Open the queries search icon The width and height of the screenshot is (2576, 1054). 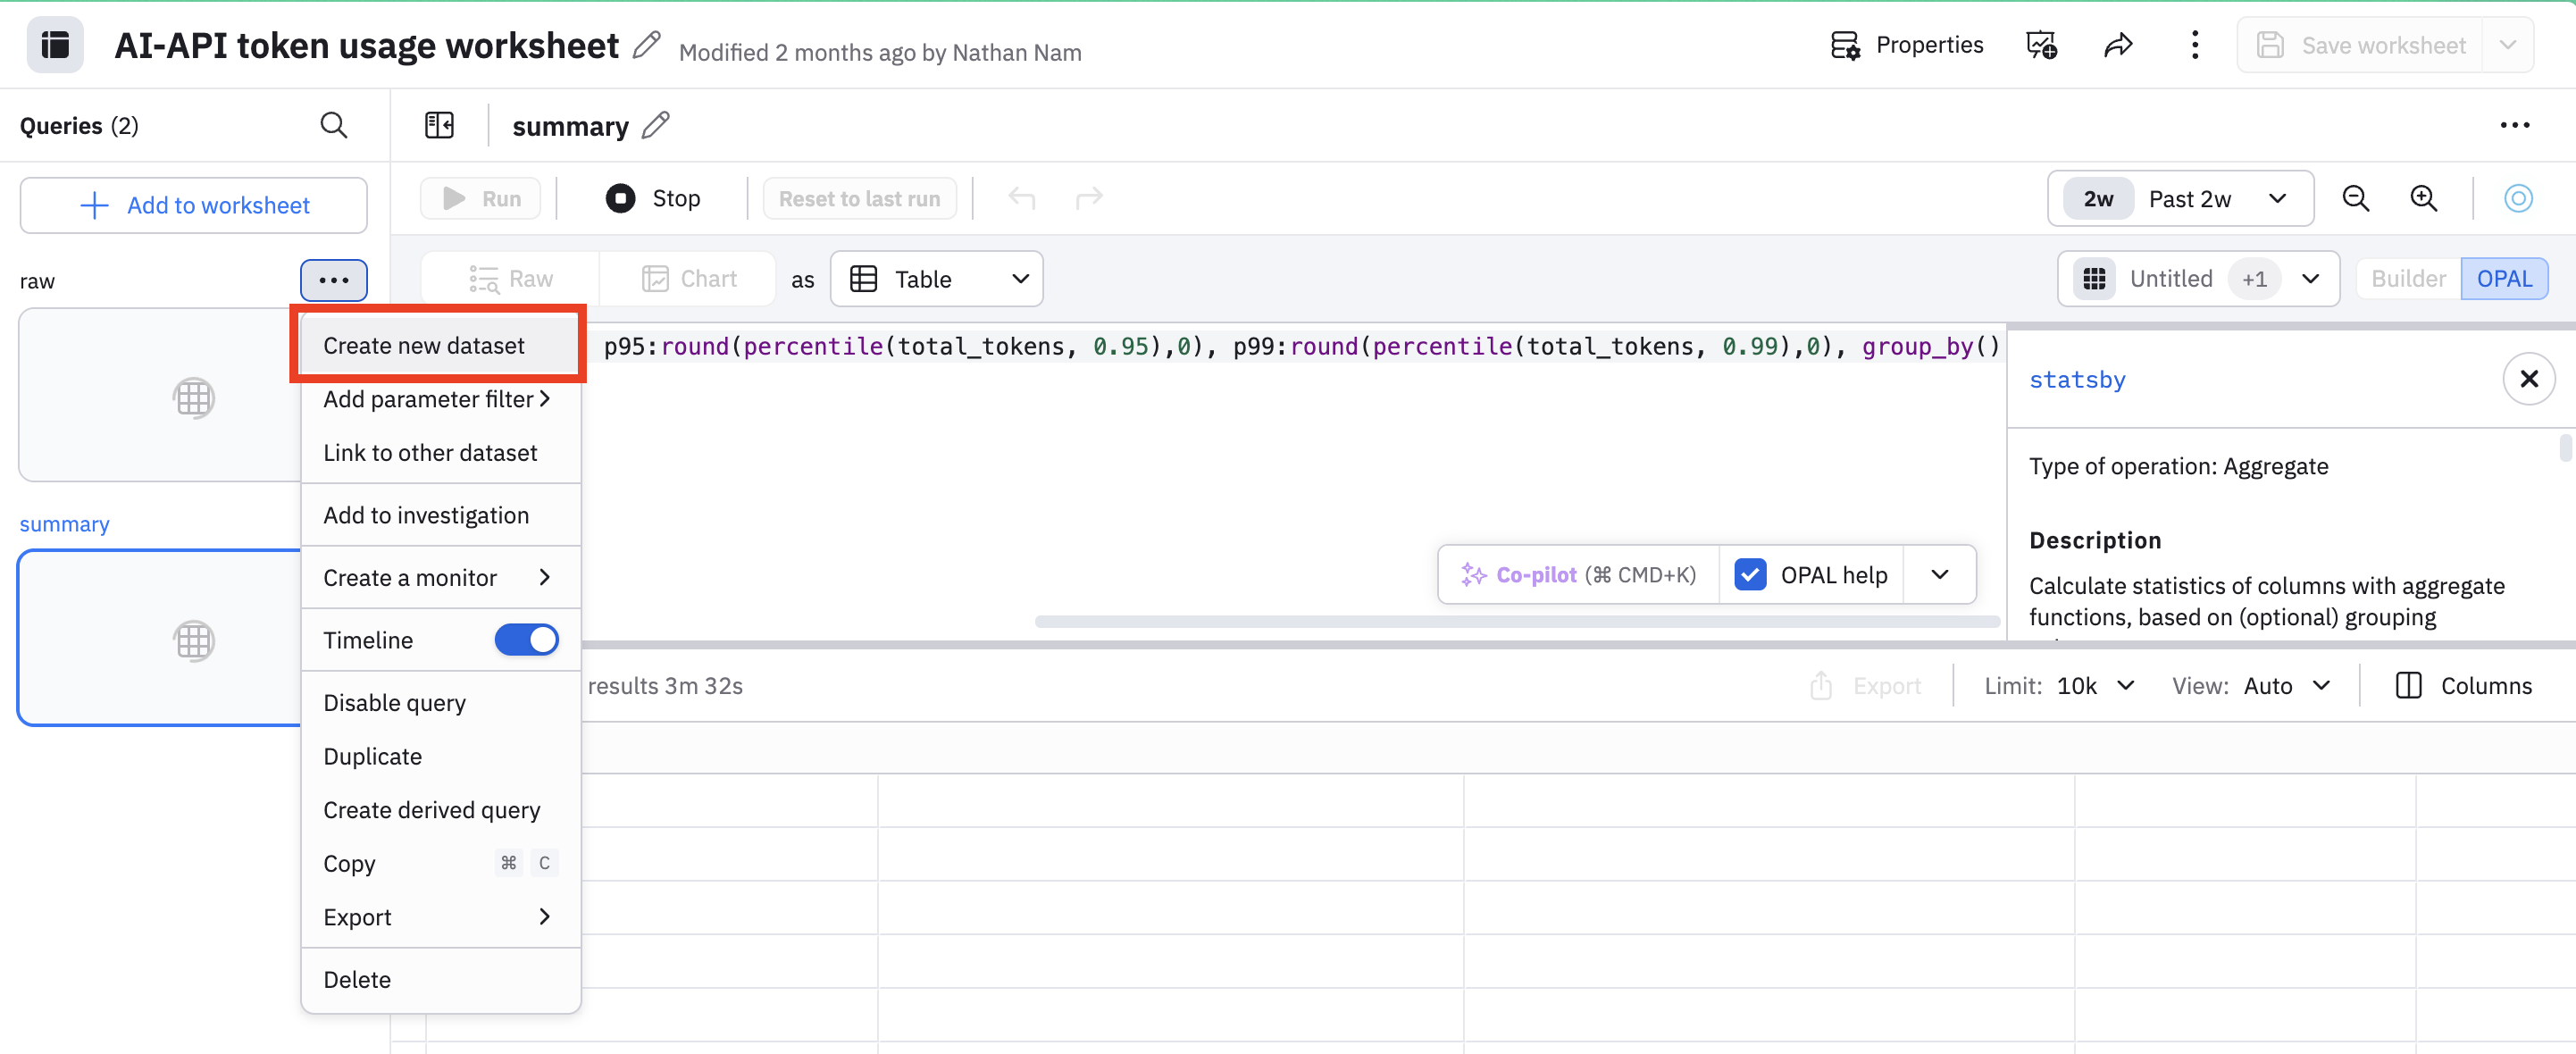pos(334,124)
